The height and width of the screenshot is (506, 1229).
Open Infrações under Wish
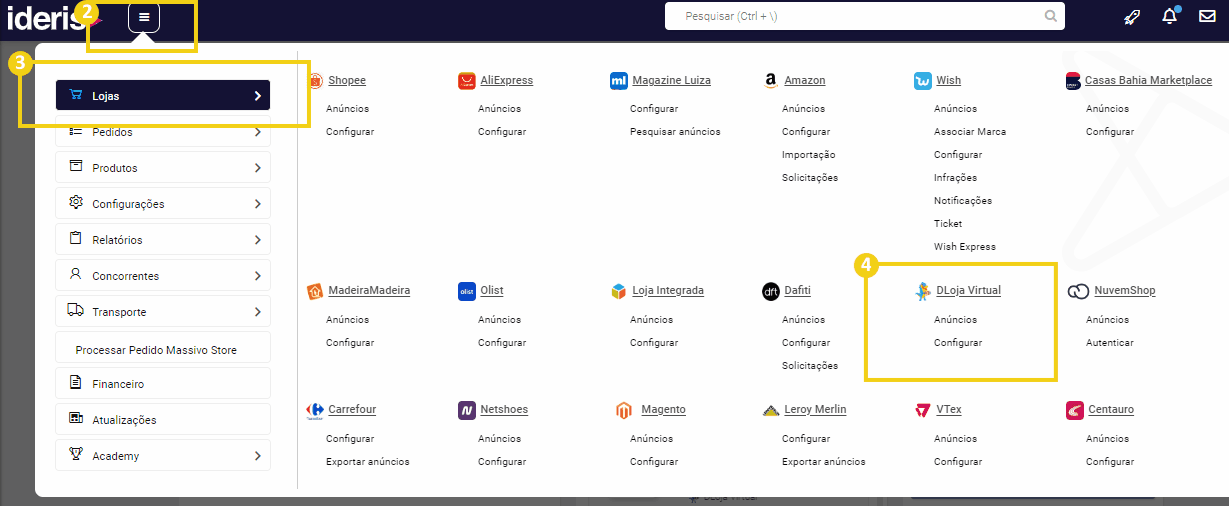(x=956, y=178)
